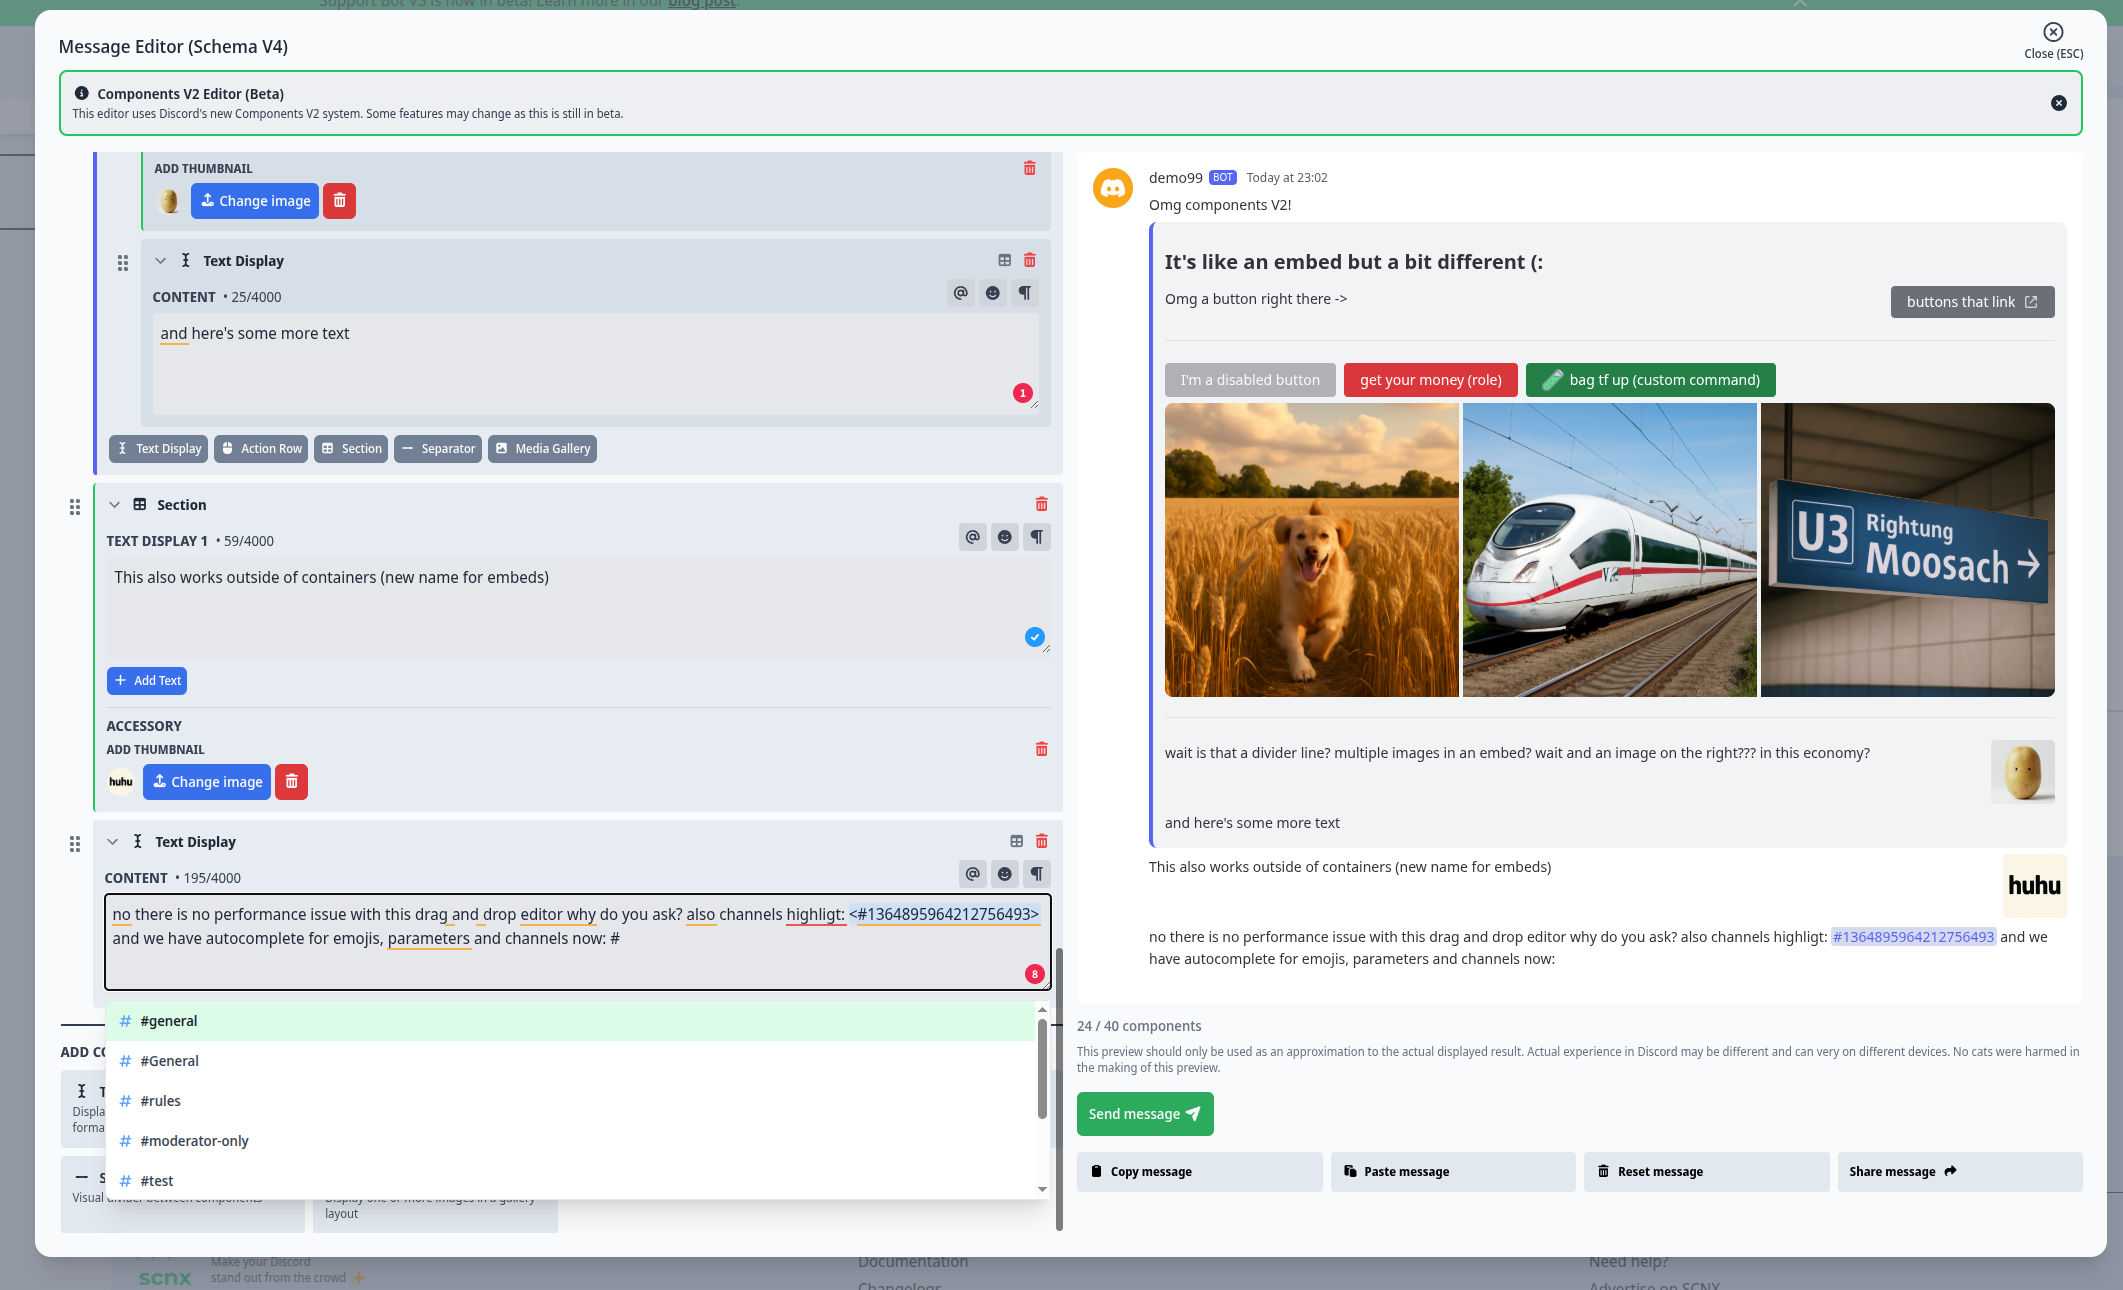The image size is (2123, 1290).
Task: Click the running dog image in preview gallery
Action: coord(1311,550)
